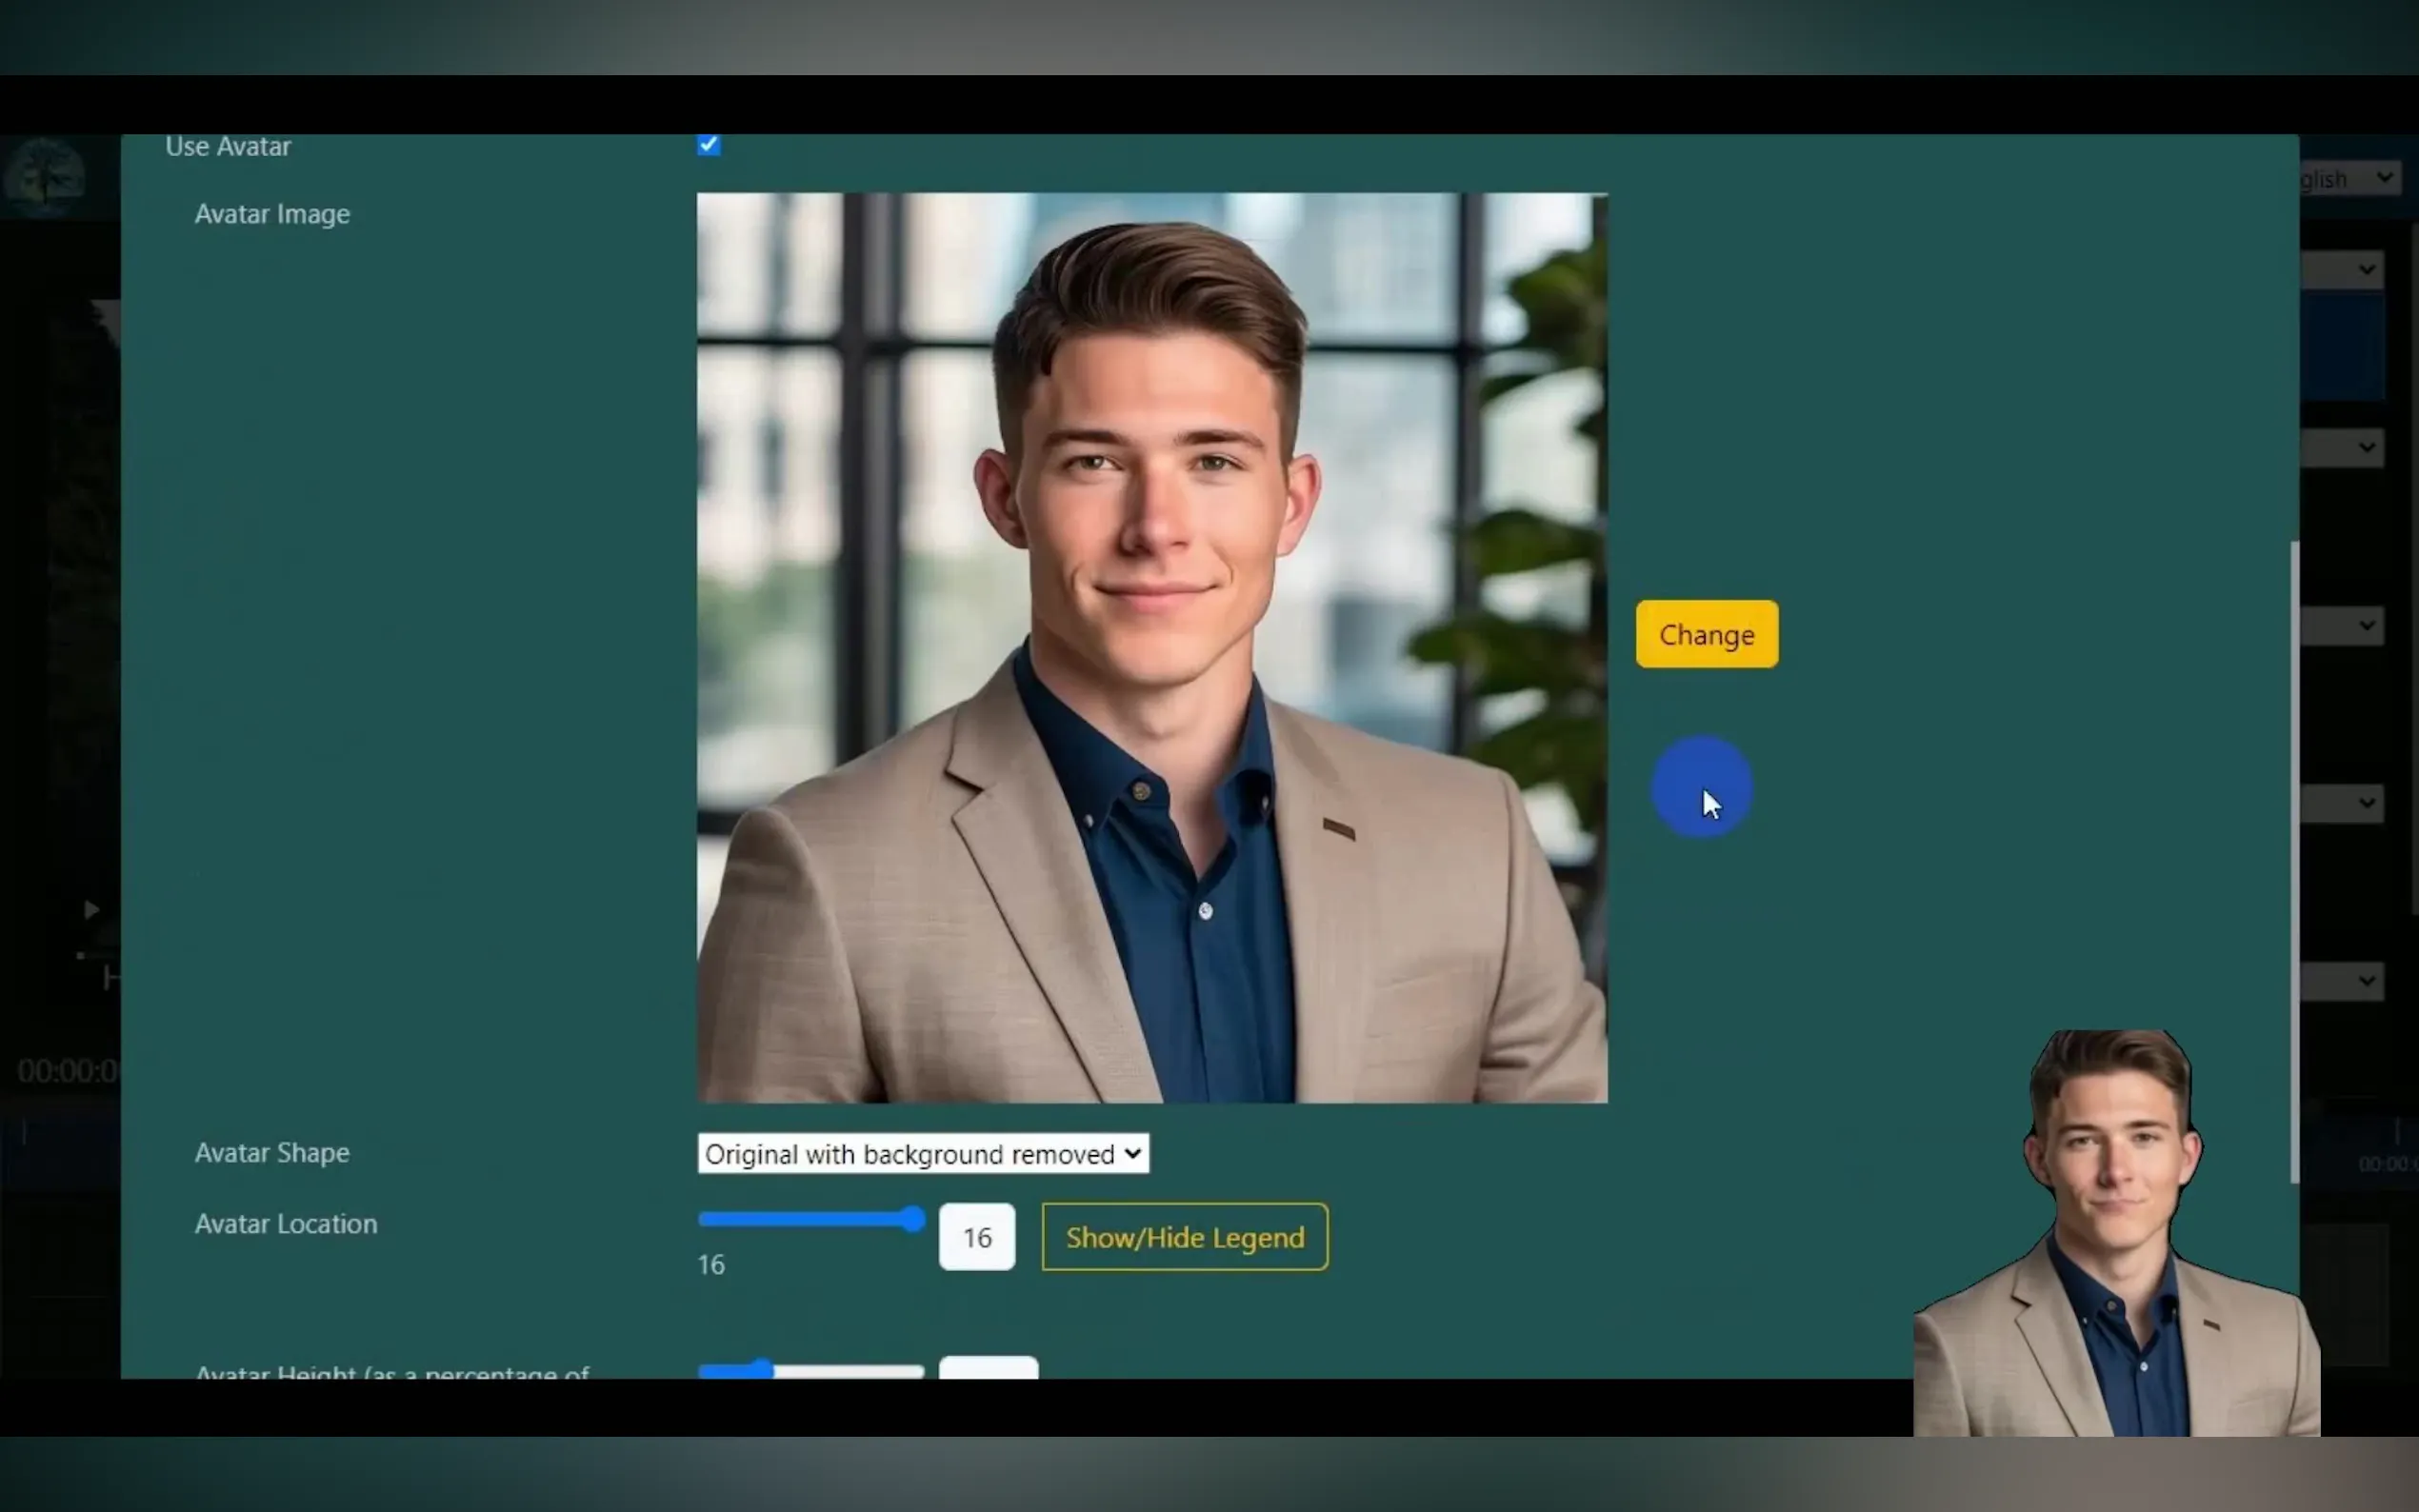Uncheck the Use Avatar checkbox
2419x1512 pixels.
pos(708,145)
